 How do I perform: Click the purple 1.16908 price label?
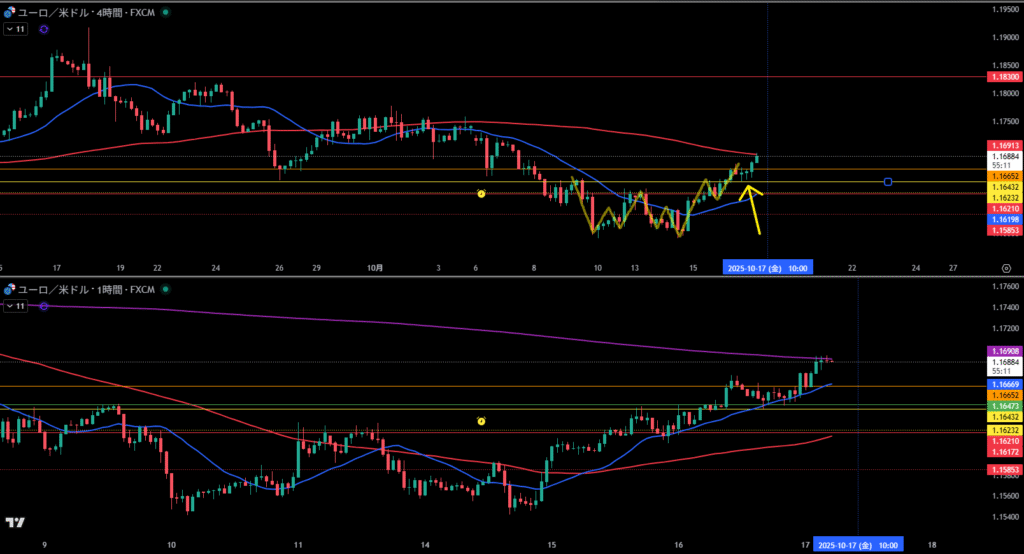(x=1003, y=352)
